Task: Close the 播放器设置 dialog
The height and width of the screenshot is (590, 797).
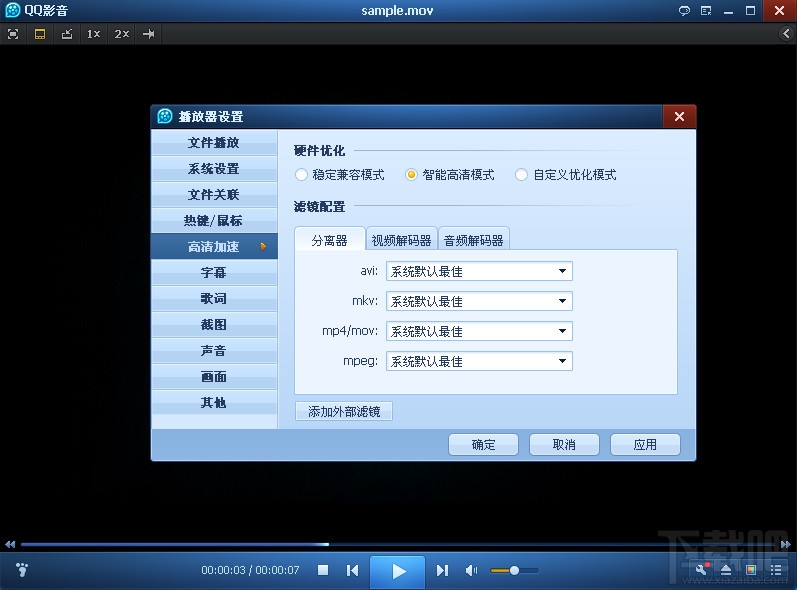Action: click(x=679, y=117)
